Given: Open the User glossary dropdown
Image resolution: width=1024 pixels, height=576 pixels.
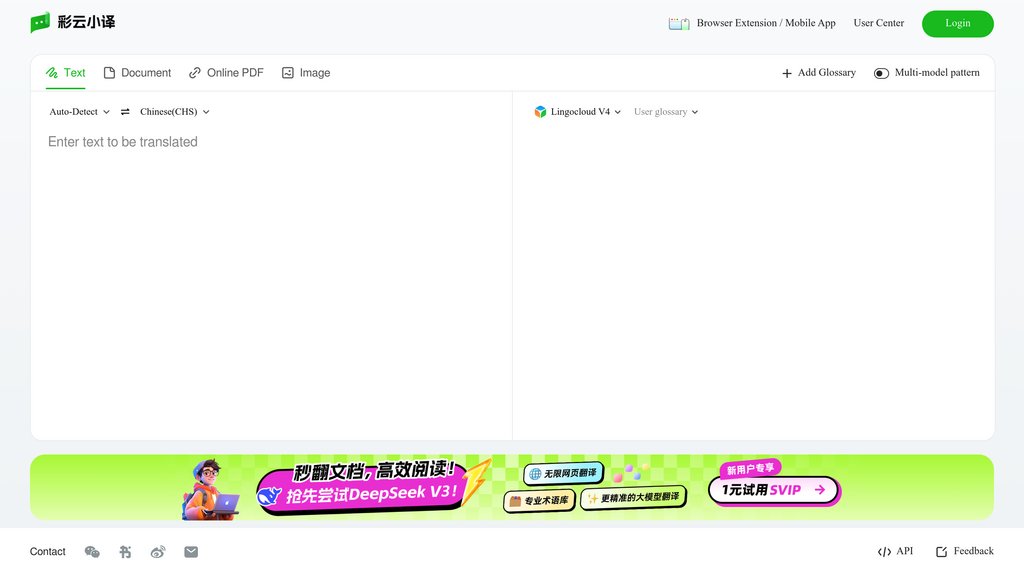Looking at the screenshot, I should 666,112.
